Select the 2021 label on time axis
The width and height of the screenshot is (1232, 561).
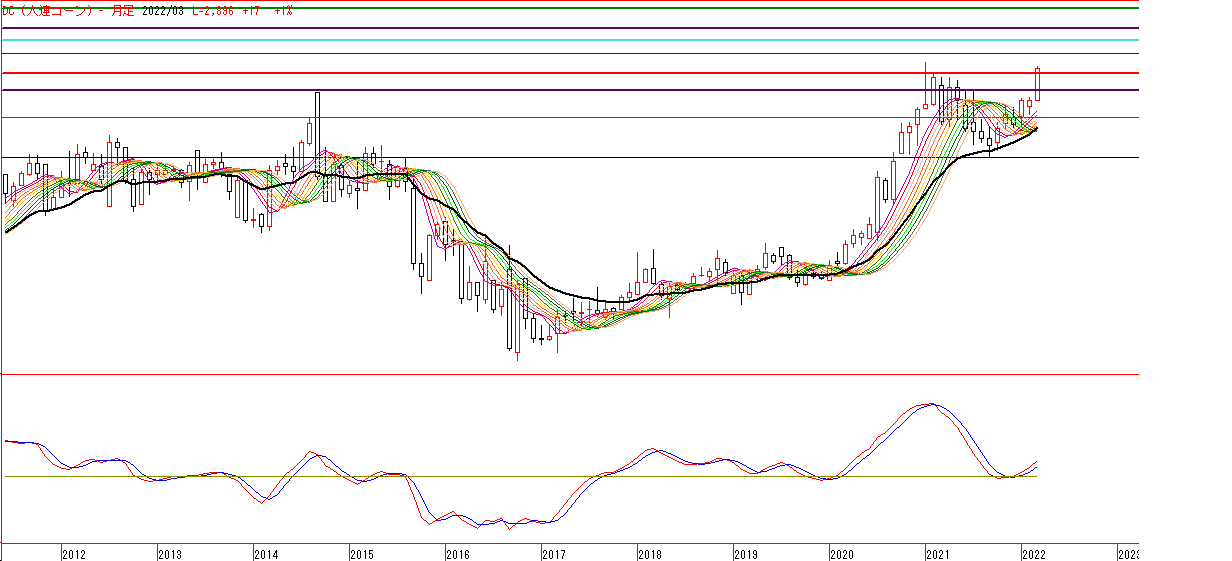click(938, 554)
